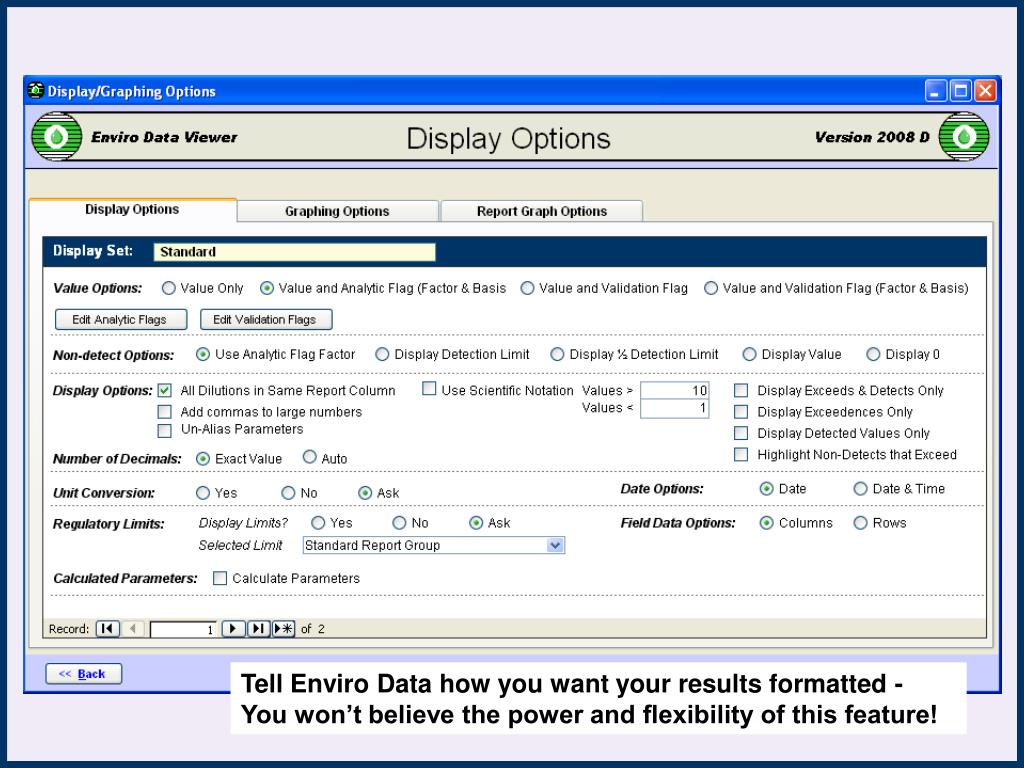This screenshot has height=768, width=1024.
Task: Open Selected Limit dropdown arrow
Action: pos(555,545)
